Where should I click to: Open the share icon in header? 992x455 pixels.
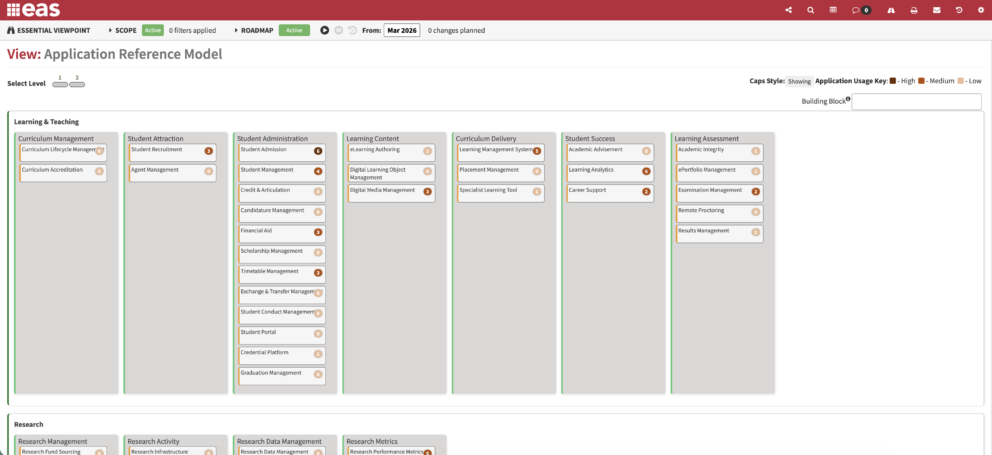click(788, 10)
